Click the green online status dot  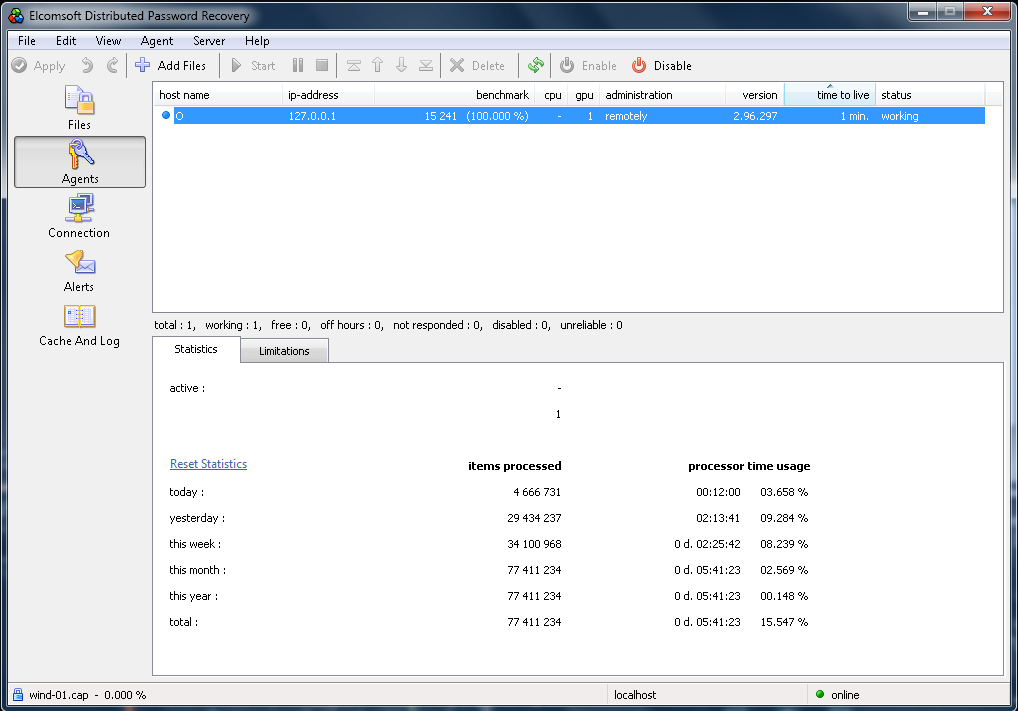coord(819,694)
